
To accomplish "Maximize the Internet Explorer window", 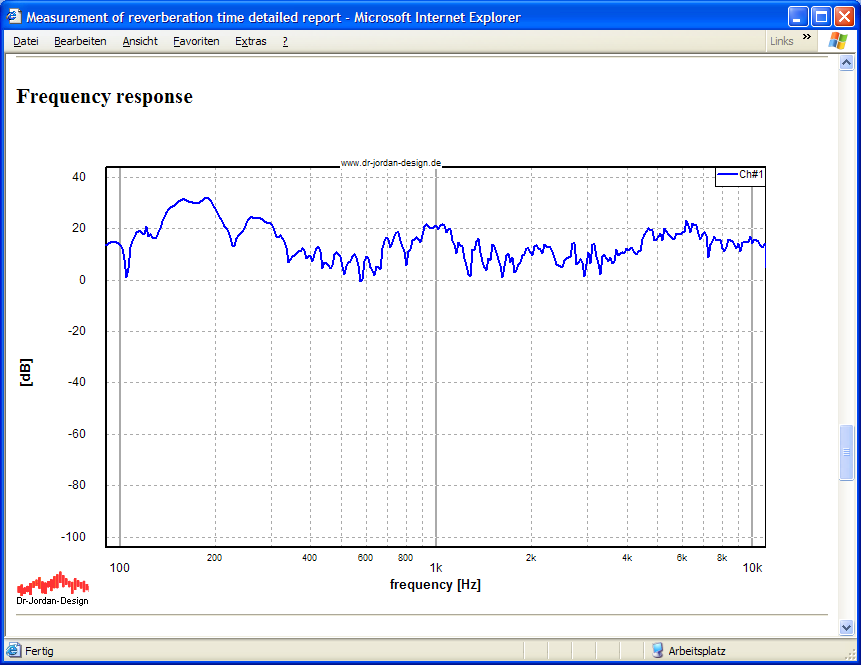I will pos(821,16).
